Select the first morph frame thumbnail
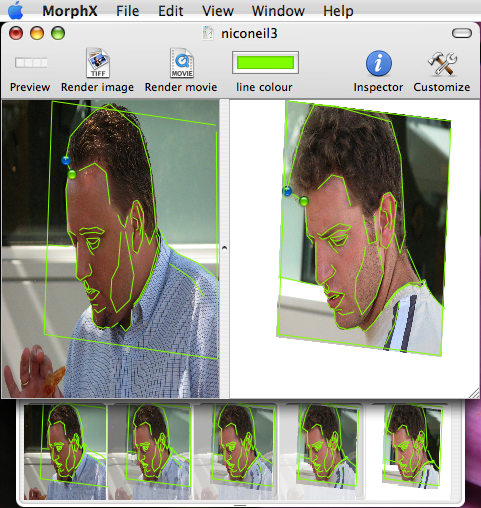The width and height of the screenshot is (481, 508). coord(65,452)
